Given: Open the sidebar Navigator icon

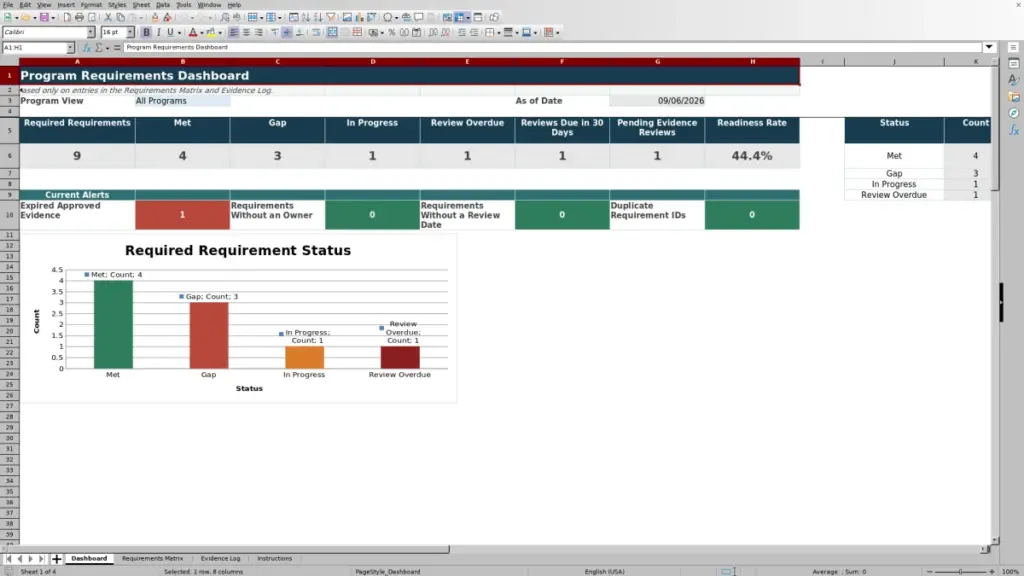Looking at the screenshot, I should tap(1014, 113).
